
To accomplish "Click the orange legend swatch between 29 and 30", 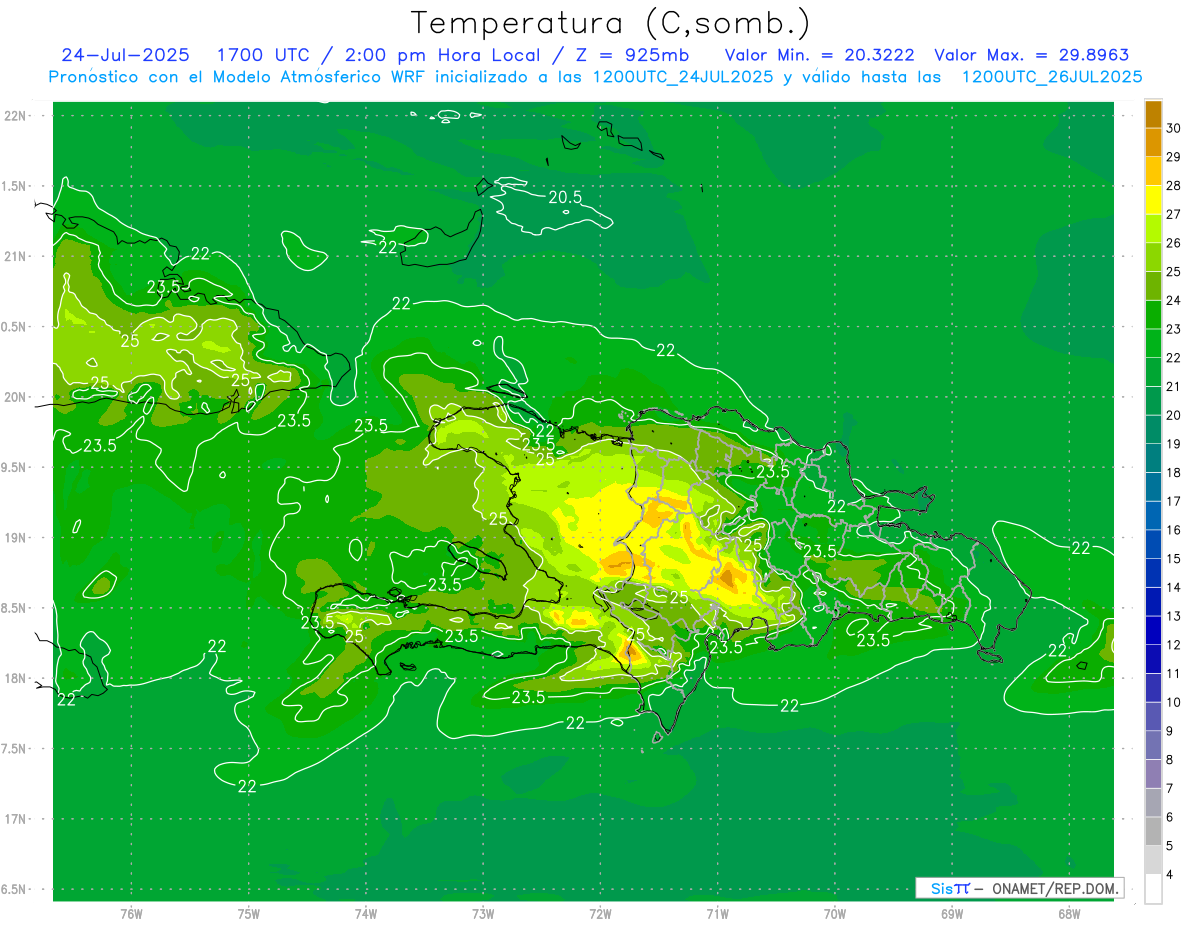I will 1153,142.
